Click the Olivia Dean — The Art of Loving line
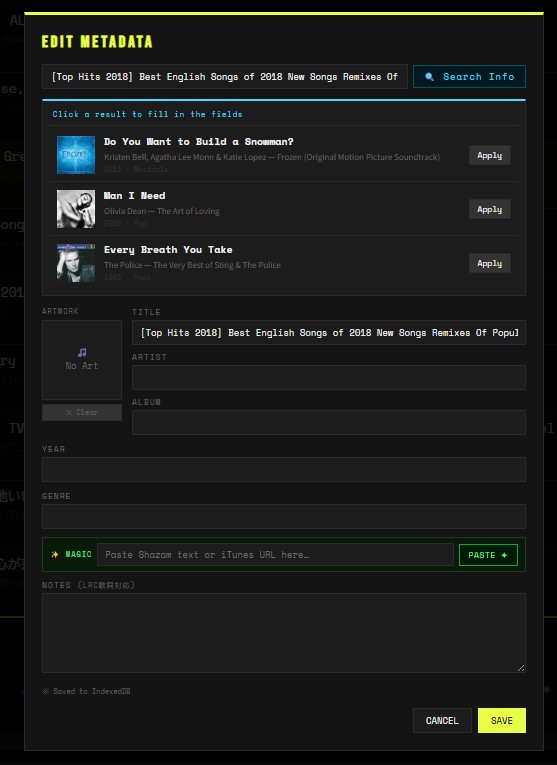This screenshot has height=765, width=557. click(161, 211)
